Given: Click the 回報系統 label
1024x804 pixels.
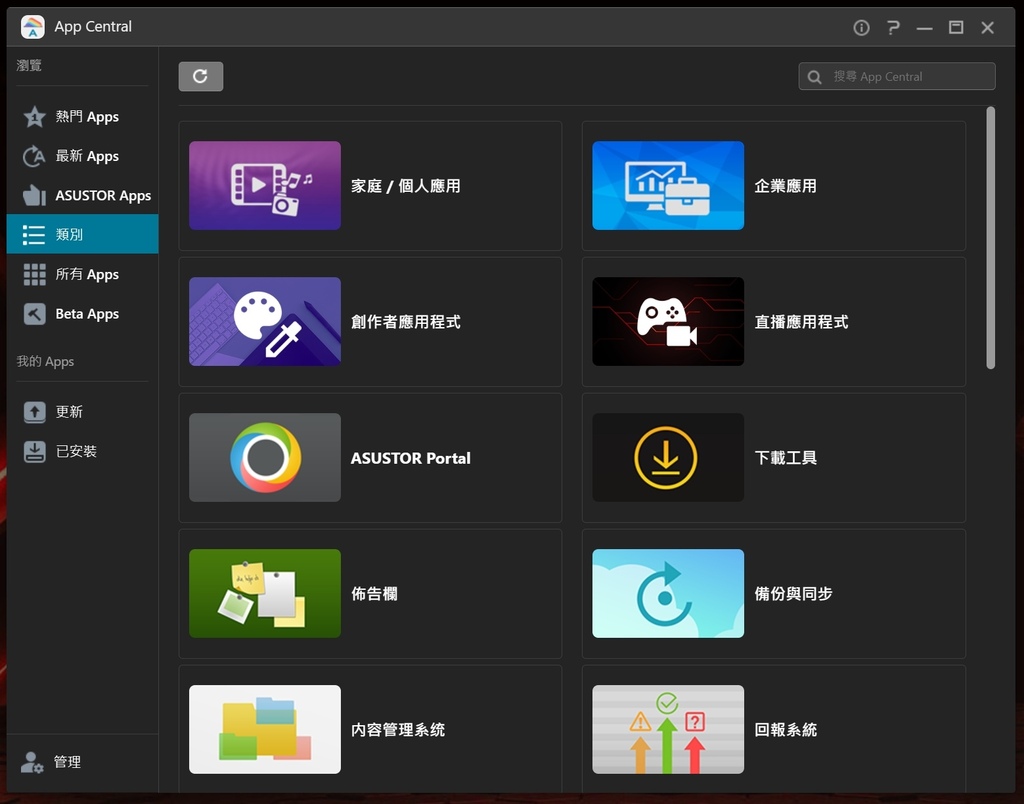Looking at the screenshot, I should coord(786,730).
